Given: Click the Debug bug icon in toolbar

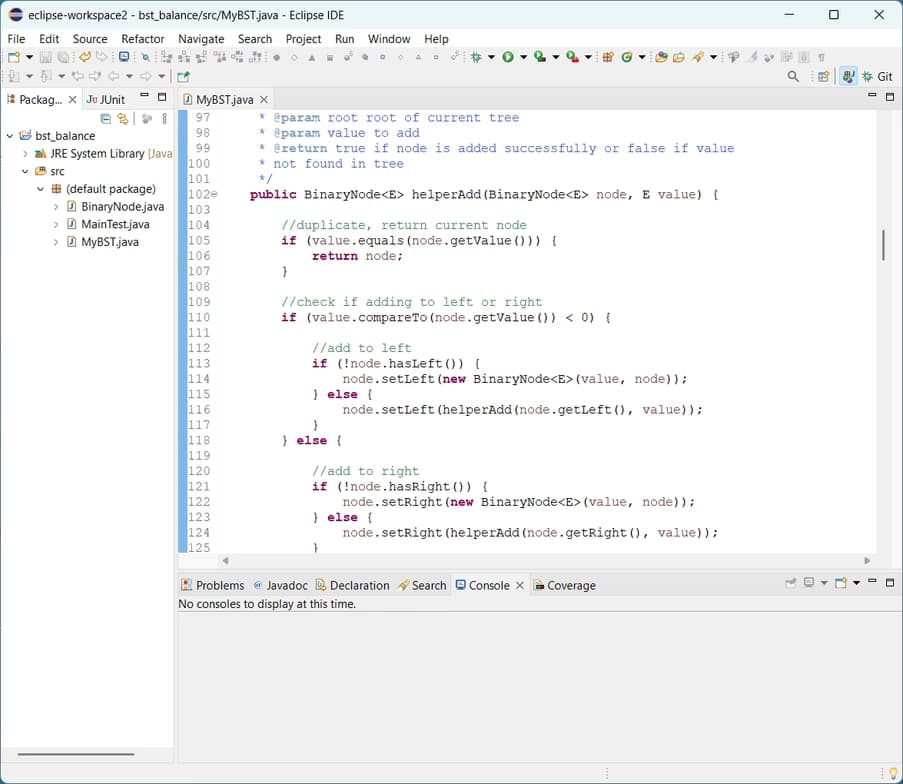Looking at the screenshot, I should click(476, 57).
